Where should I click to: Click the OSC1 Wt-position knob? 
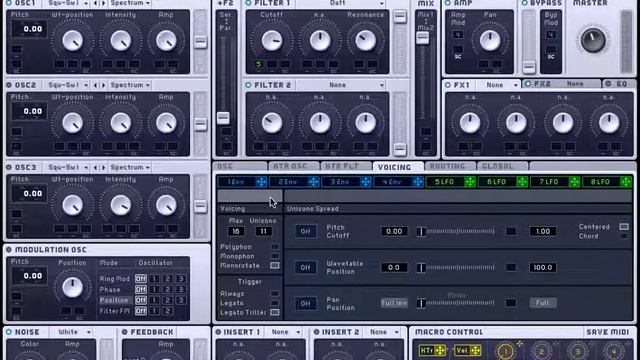pos(73,41)
